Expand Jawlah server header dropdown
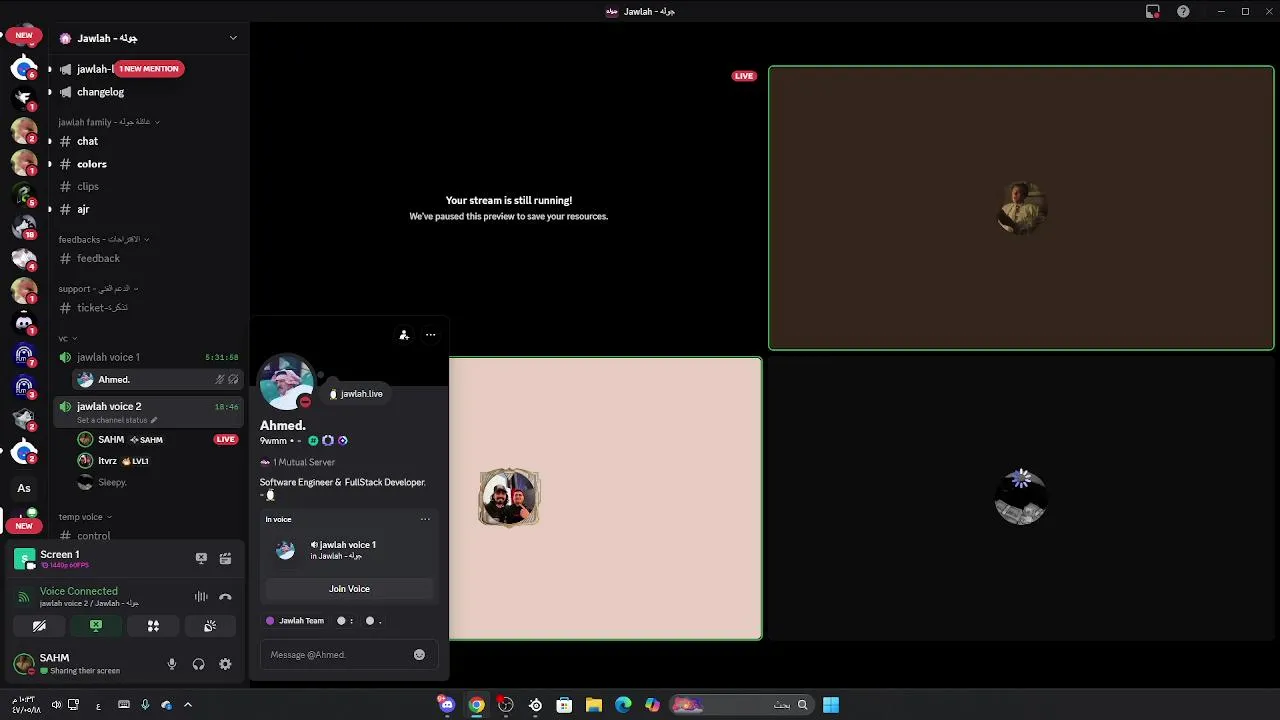Image resolution: width=1280 pixels, height=720 pixels. coord(233,38)
